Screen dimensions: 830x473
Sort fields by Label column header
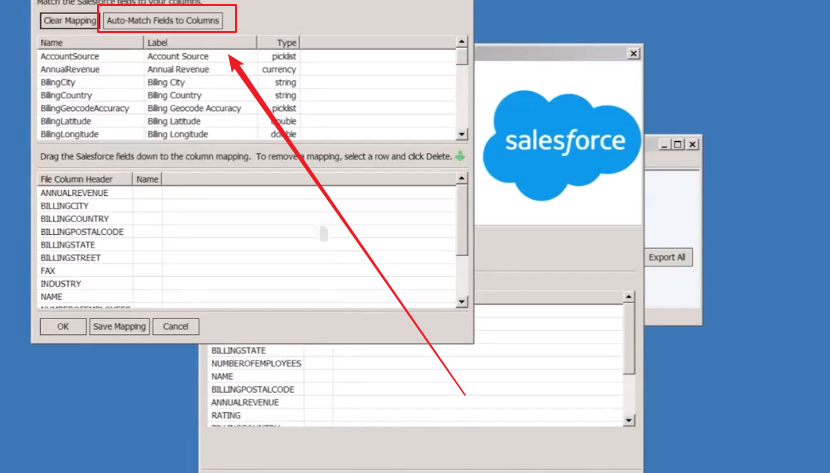200,43
